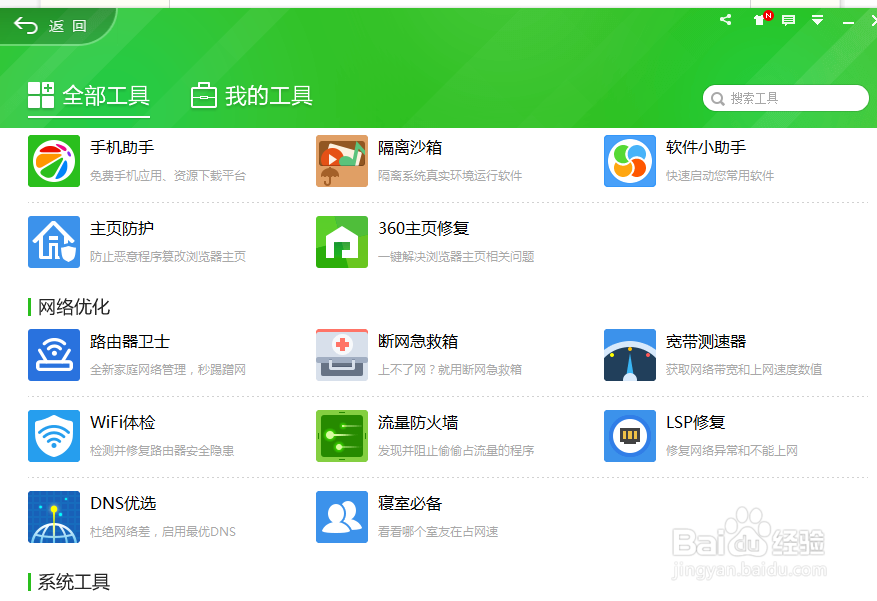877x601 pixels.
Task: Click the DNS优选 globe icon
Action: coord(54,517)
